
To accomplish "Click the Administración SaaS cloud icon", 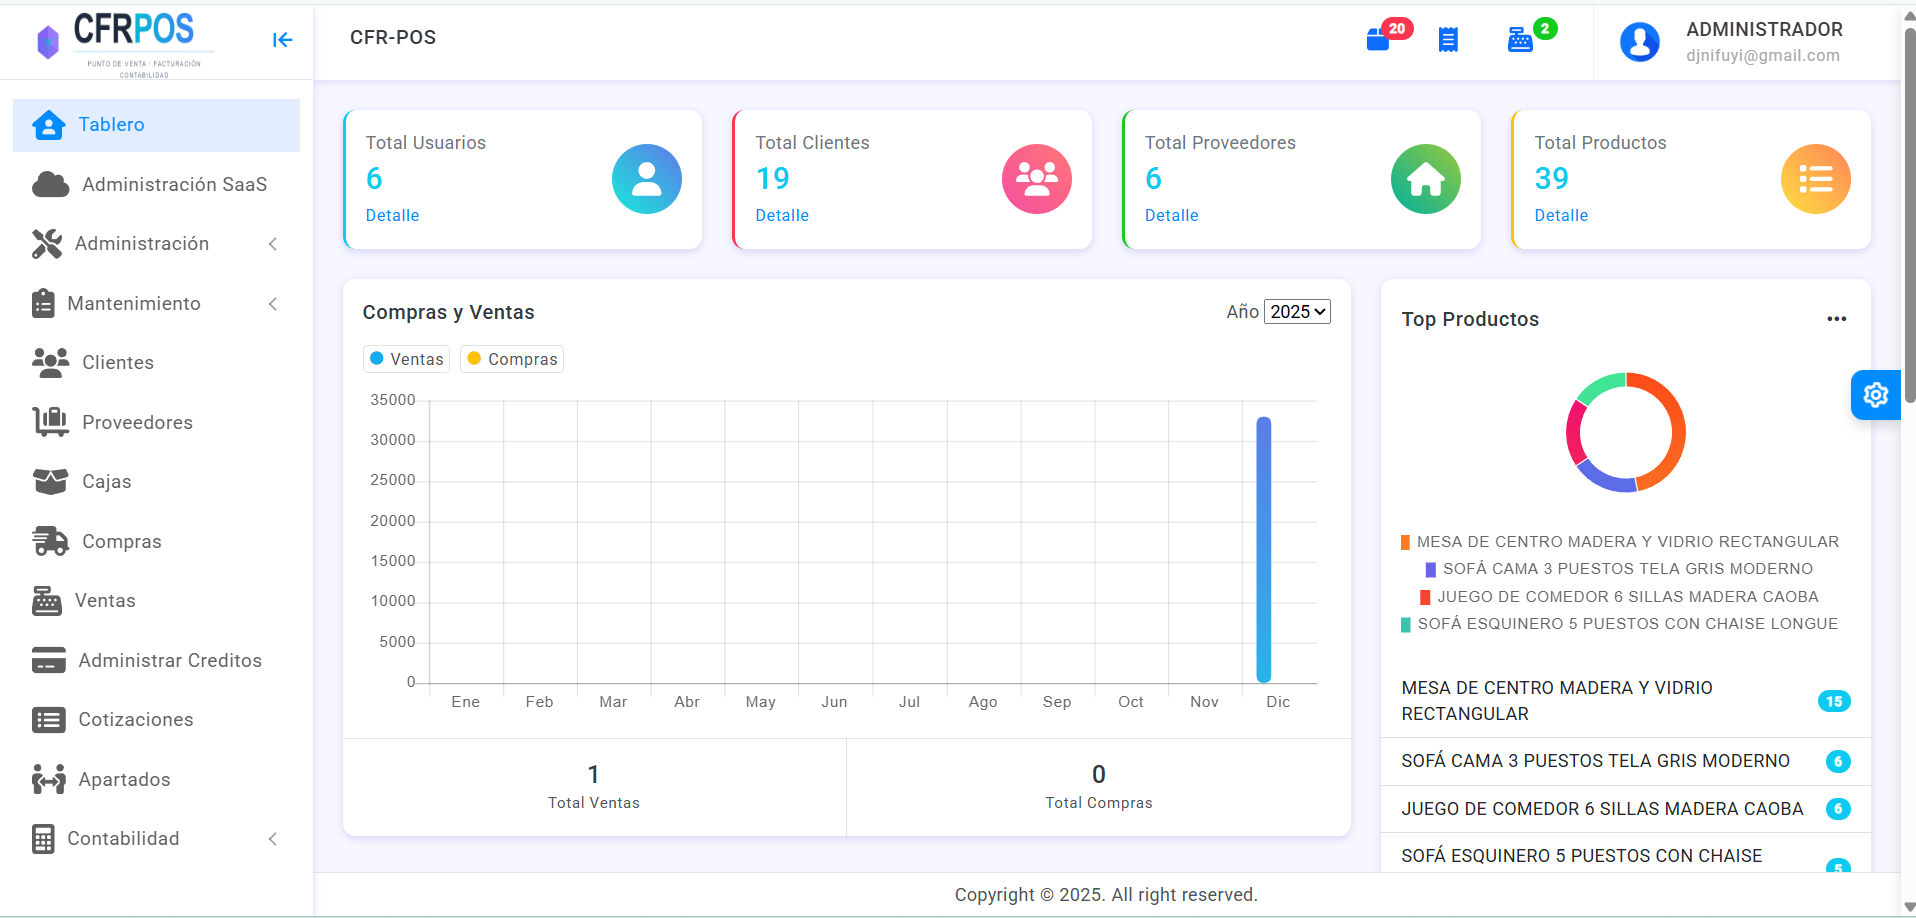I will (x=51, y=185).
